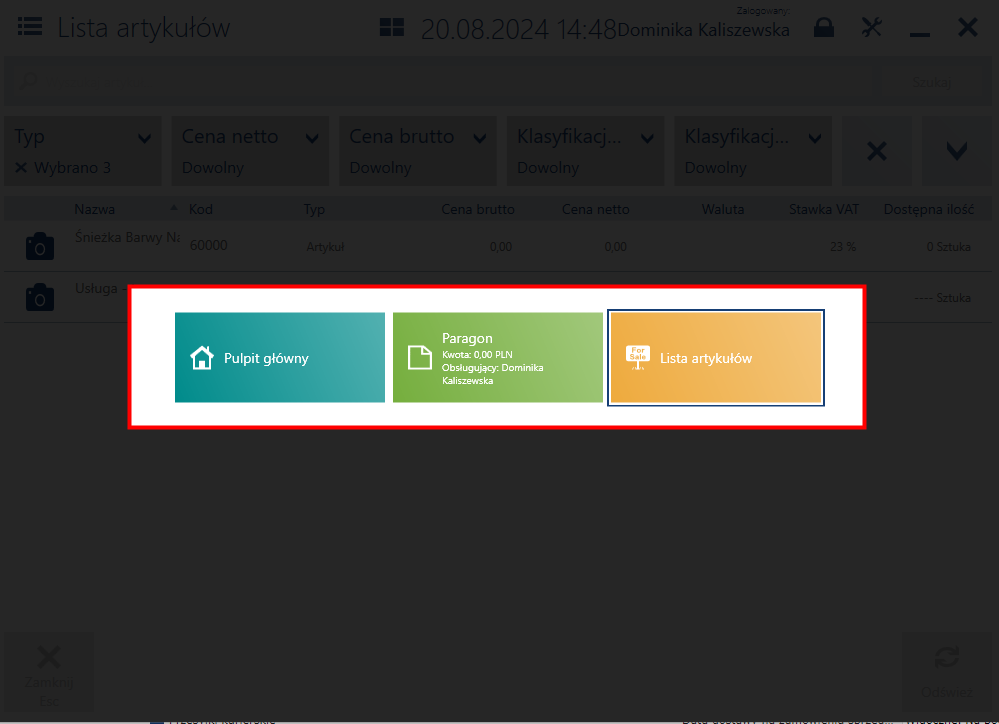The height and width of the screenshot is (724, 999).
Task: Clear all filters with the X button
Action: click(877, 151)
